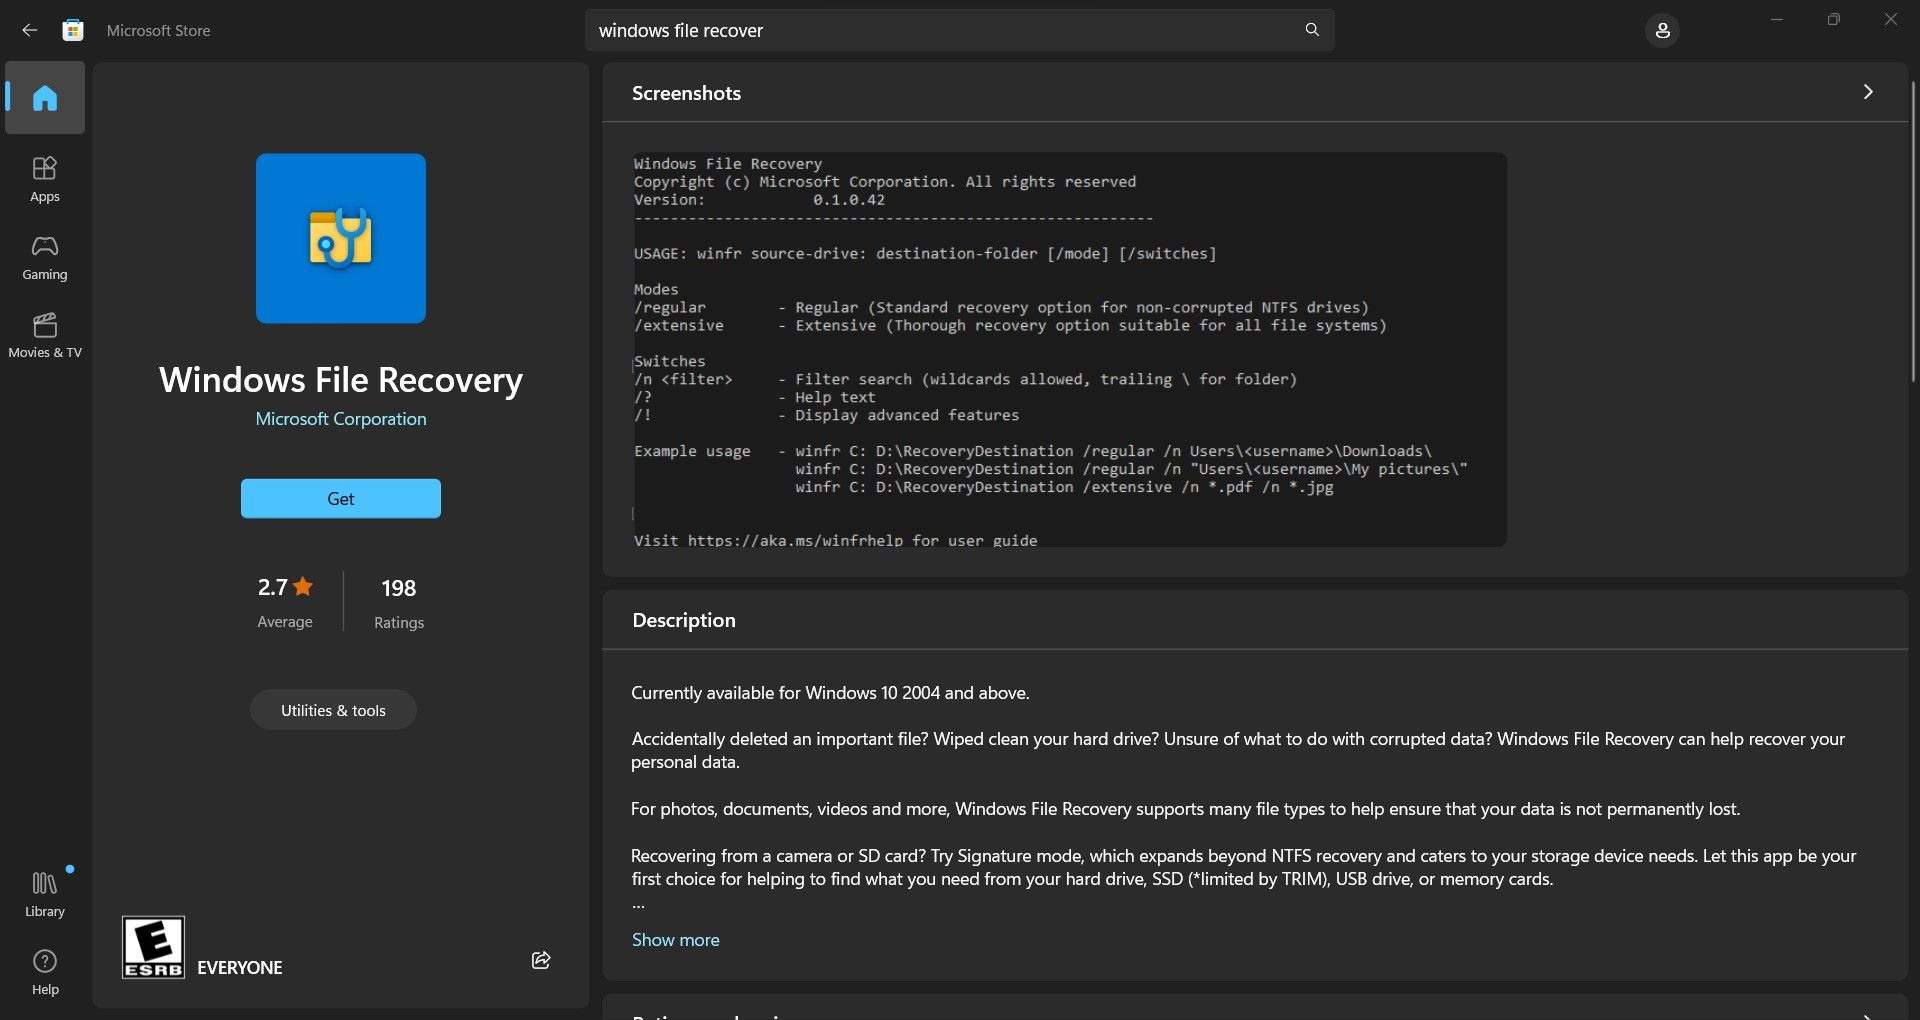Viewport: 1920px width, 1020px height.
Task: Open Microsoft Corporation publisher link
Action: (341, 419)
